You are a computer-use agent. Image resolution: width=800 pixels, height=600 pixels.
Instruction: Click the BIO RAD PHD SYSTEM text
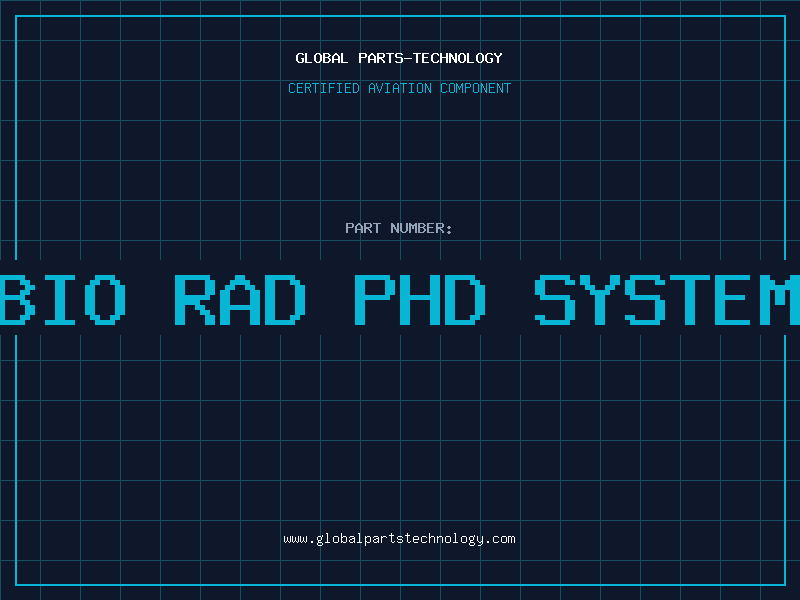coord(400,299)
